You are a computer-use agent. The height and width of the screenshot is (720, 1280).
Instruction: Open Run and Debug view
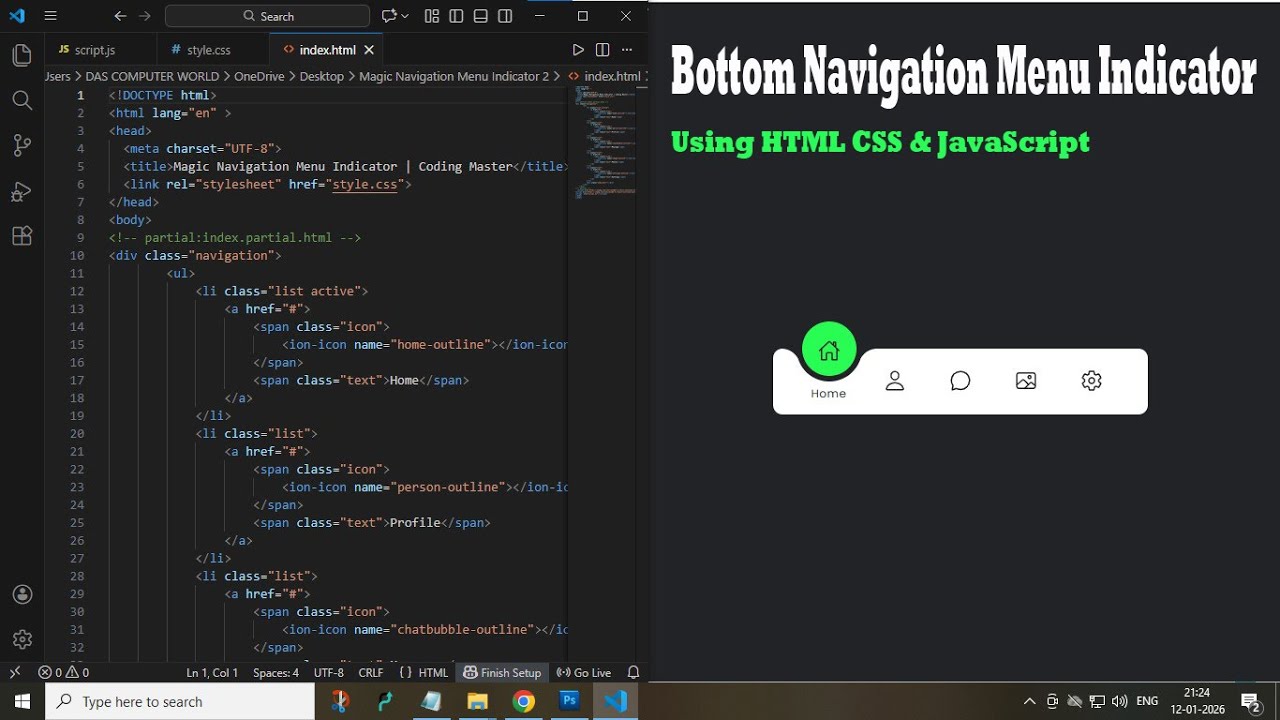(x=22, y=191)
